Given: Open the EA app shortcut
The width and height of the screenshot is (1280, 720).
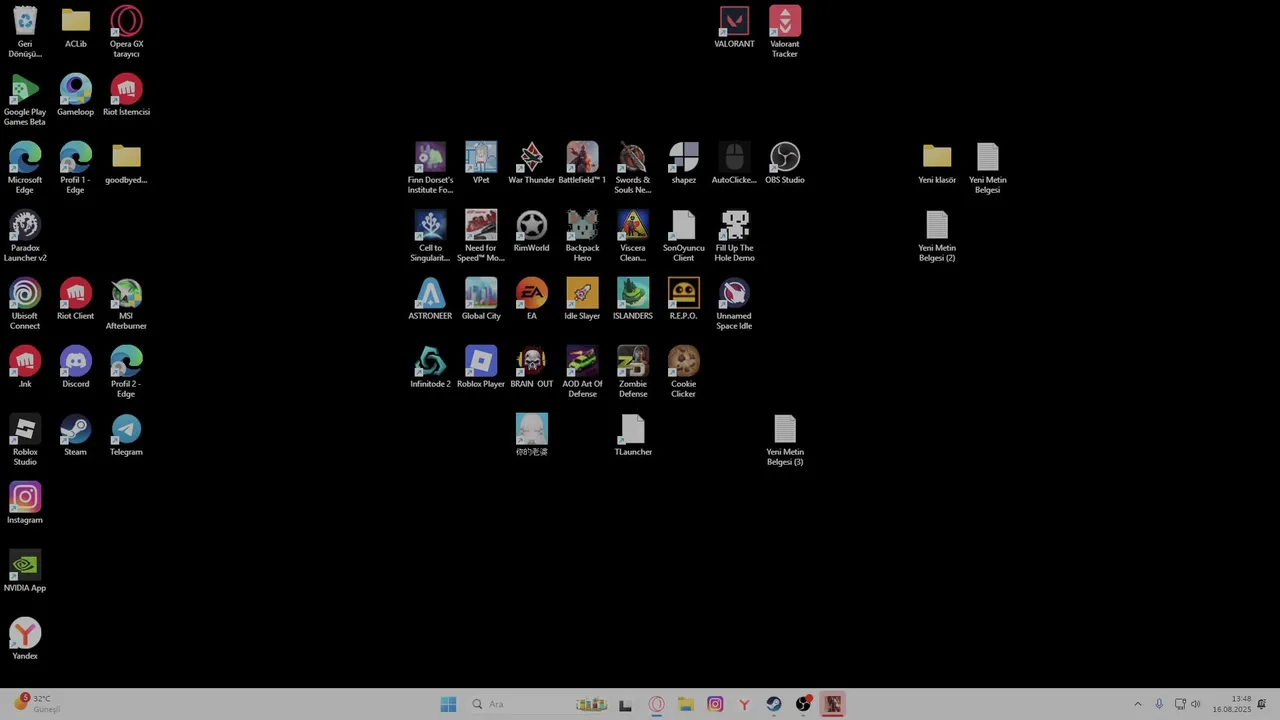Looking at the screenshot, I should (x=531, y=294).
